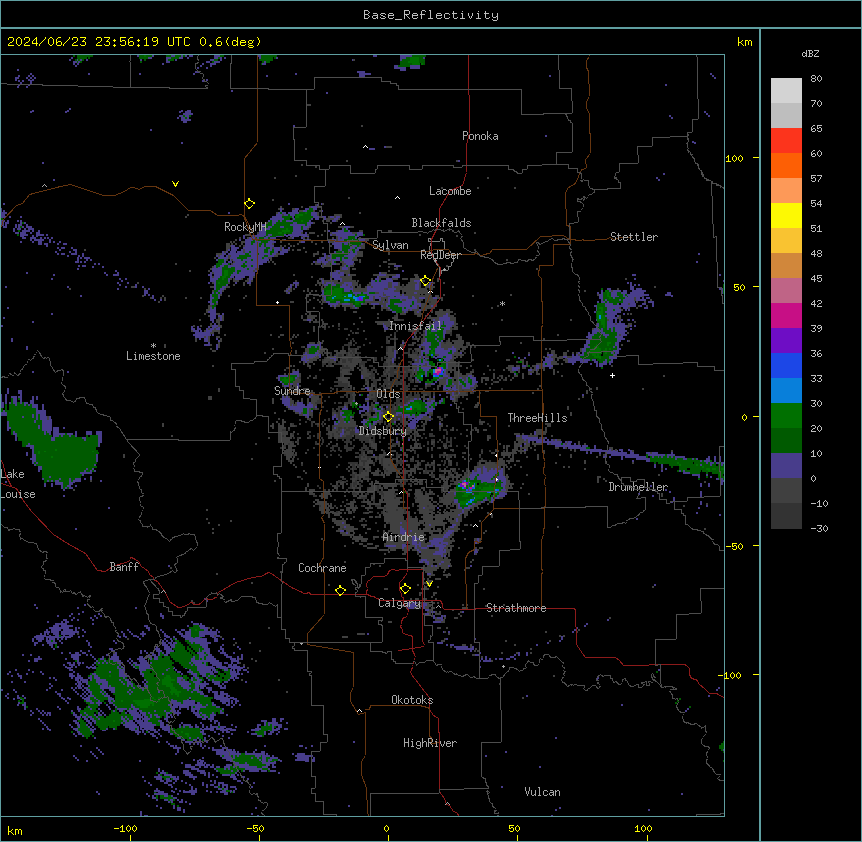Click the -30 value on the dBZ legend

pos(819,528)
